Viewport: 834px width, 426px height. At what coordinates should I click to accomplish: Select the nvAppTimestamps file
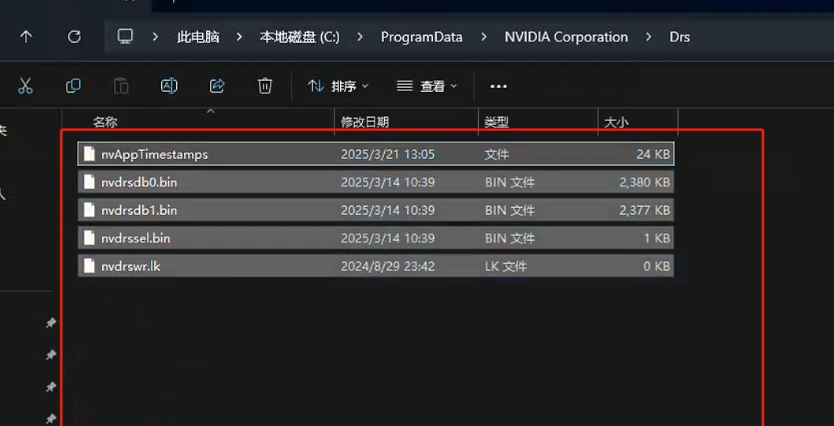click(154, 154)
